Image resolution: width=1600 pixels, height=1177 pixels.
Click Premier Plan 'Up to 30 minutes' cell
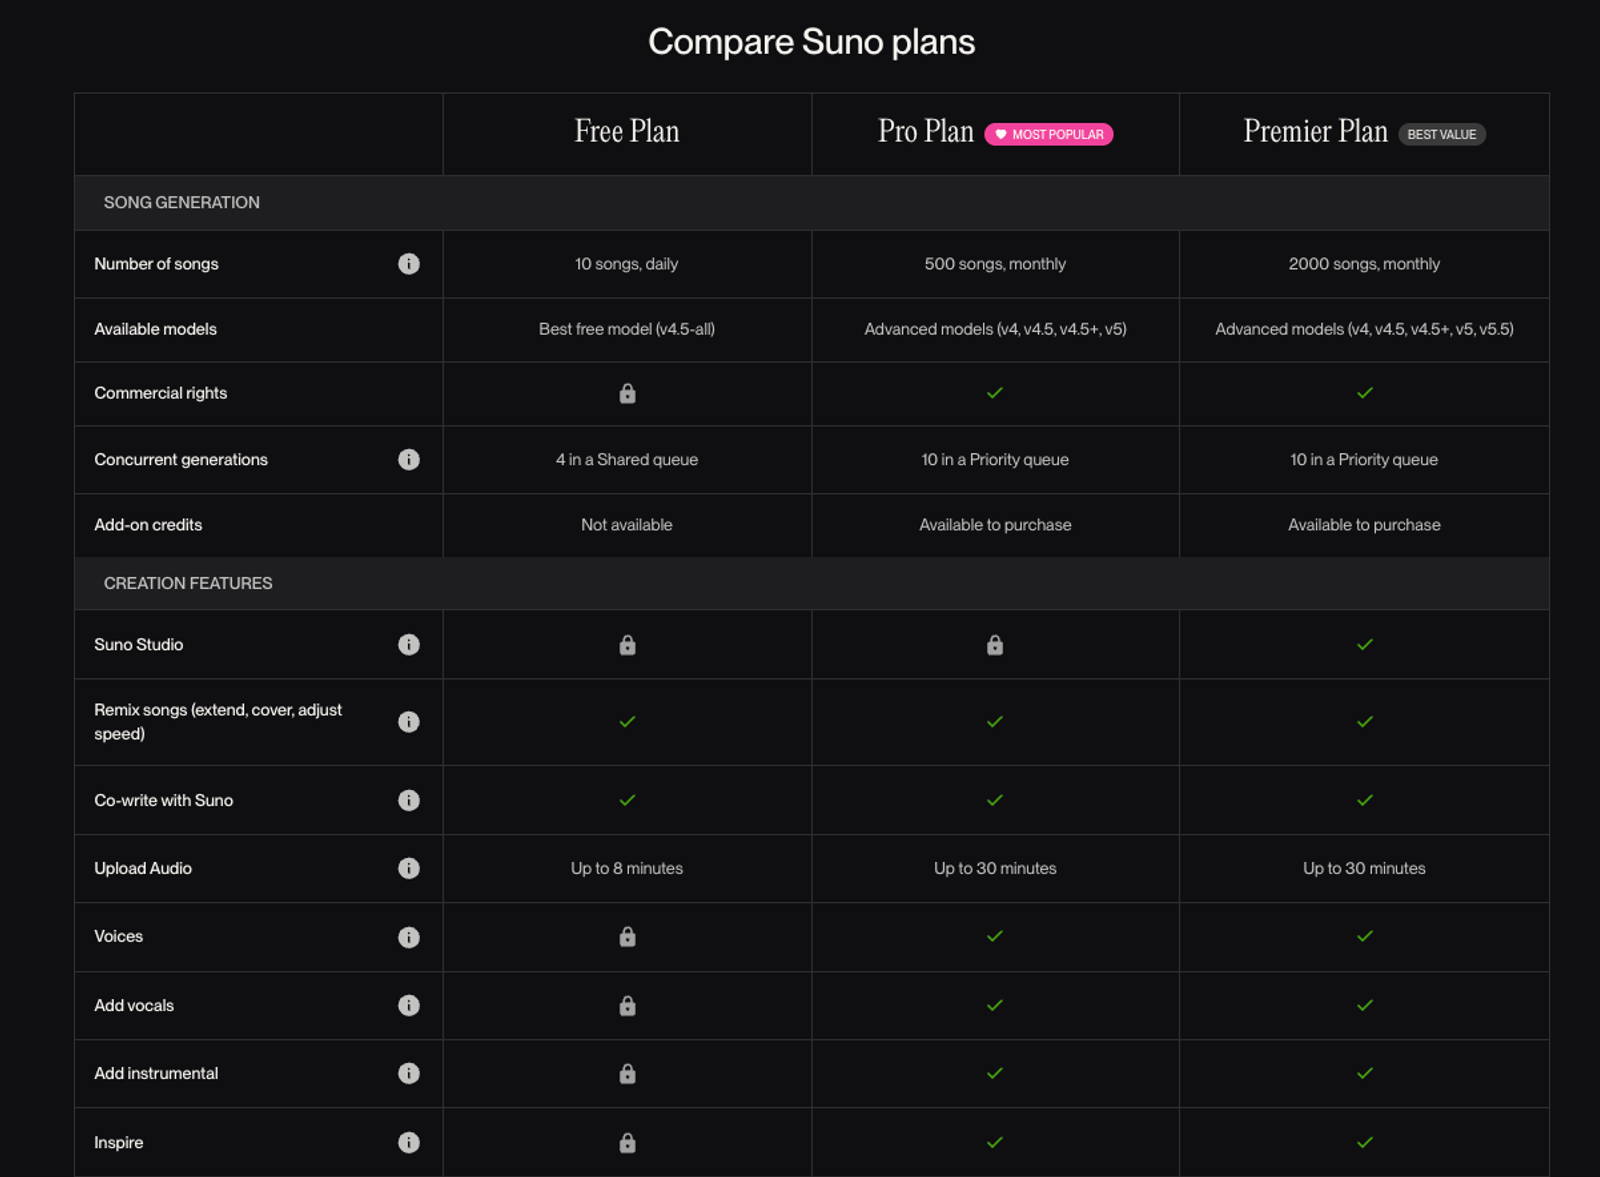(1364, 868)
